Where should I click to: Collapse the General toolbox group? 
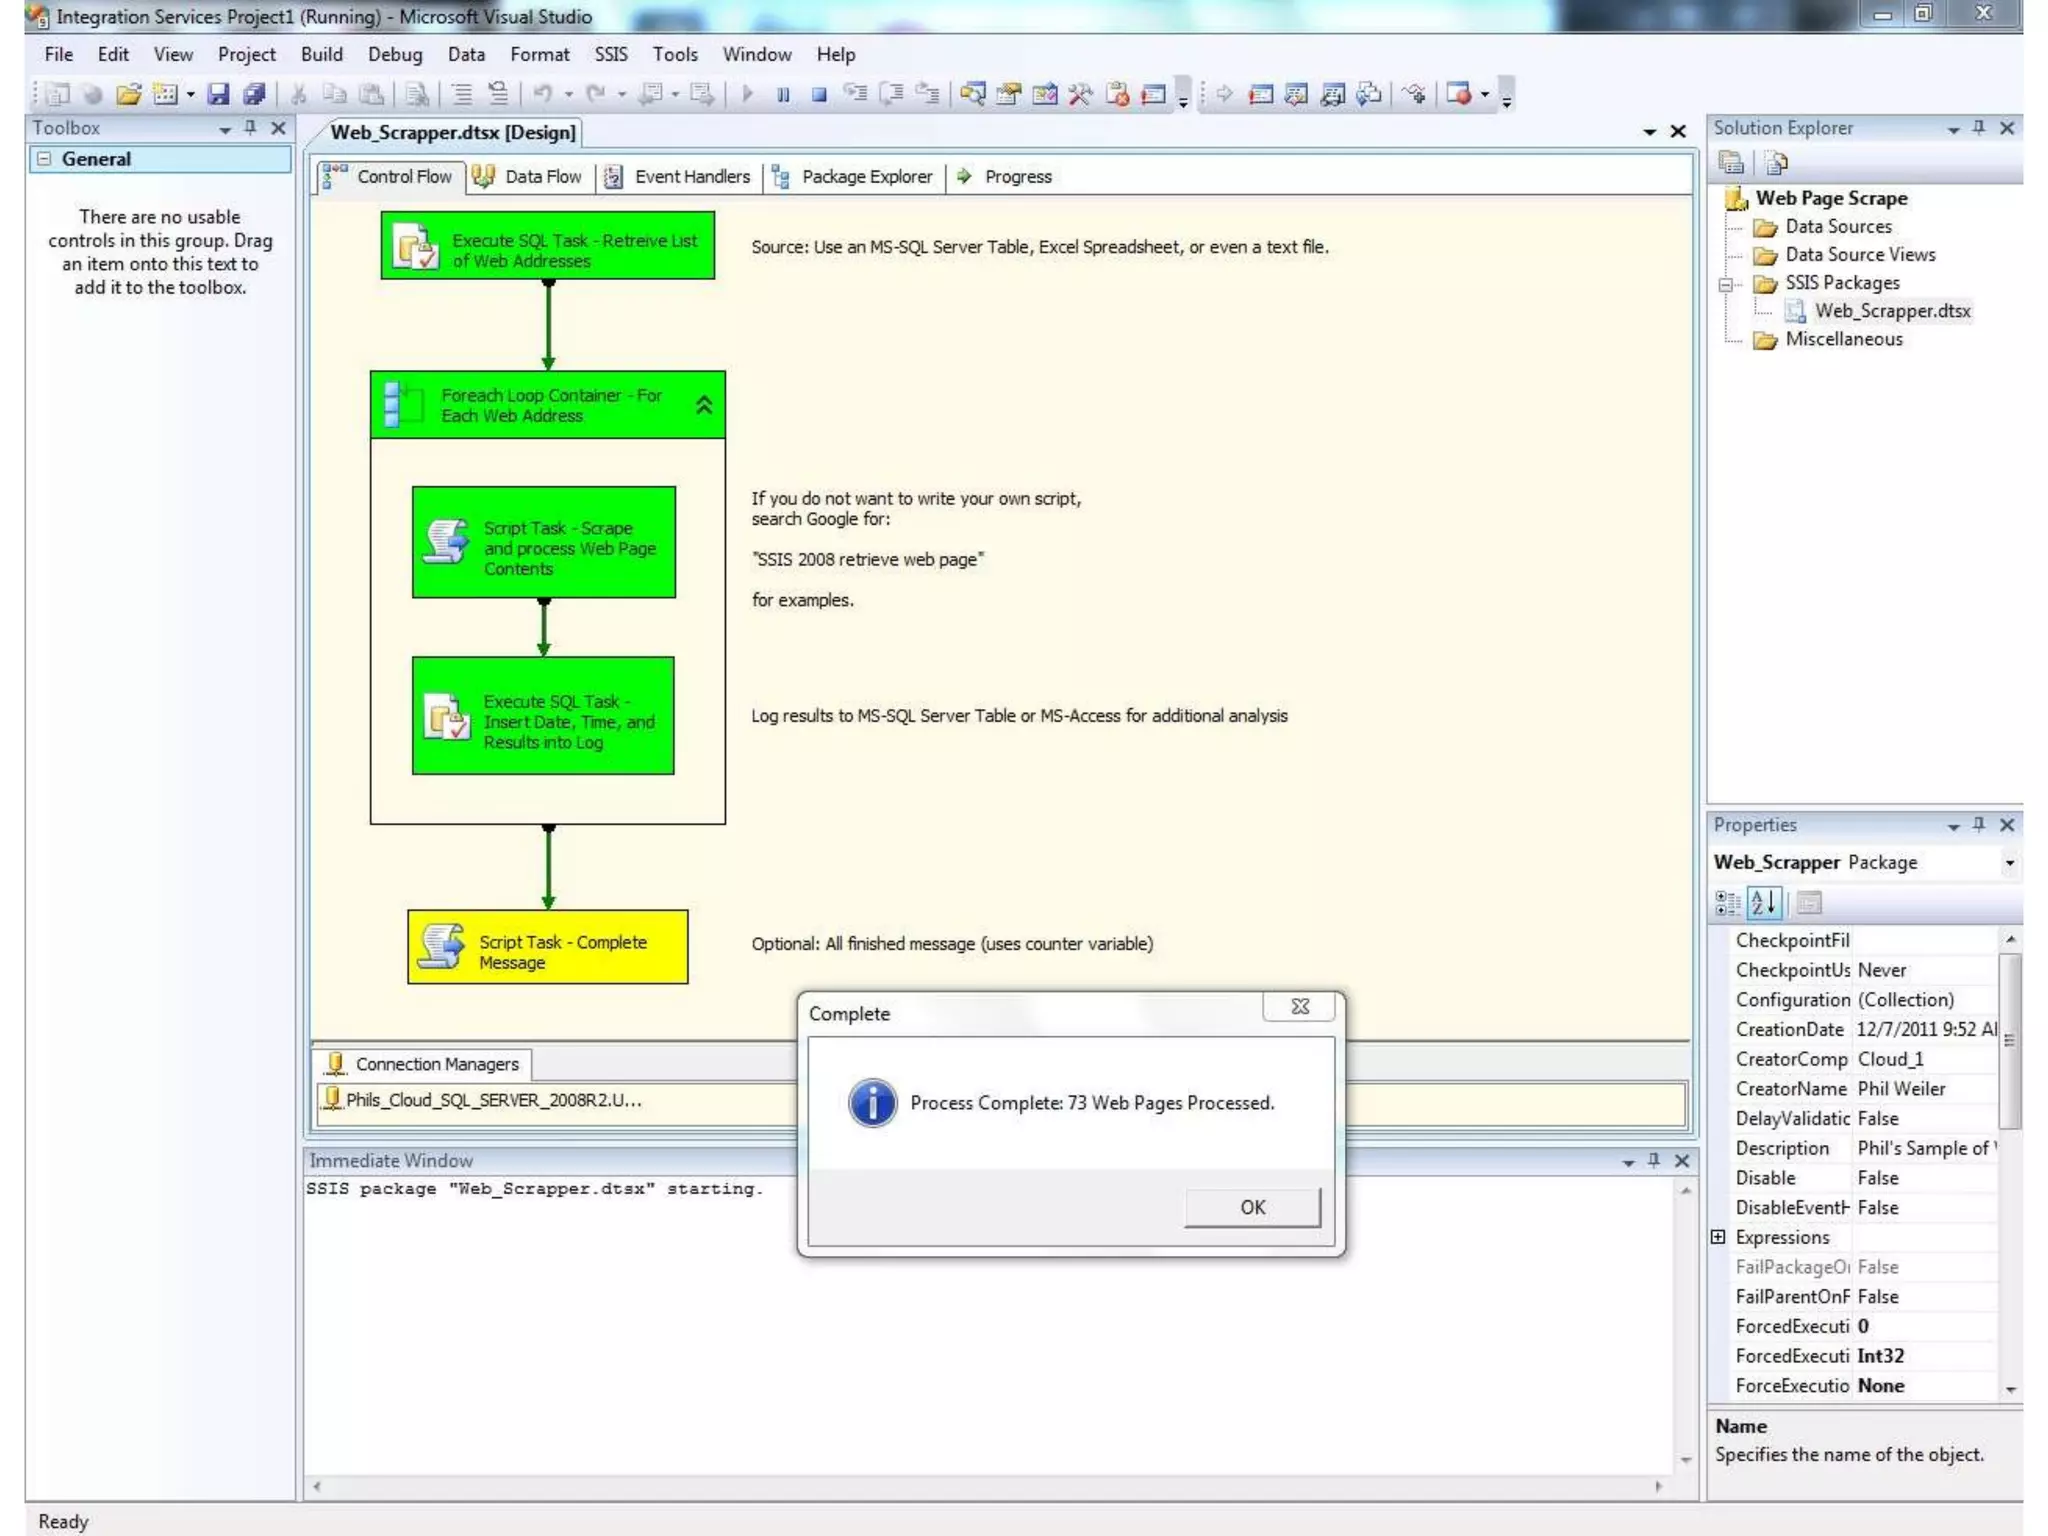pos(44,159)
